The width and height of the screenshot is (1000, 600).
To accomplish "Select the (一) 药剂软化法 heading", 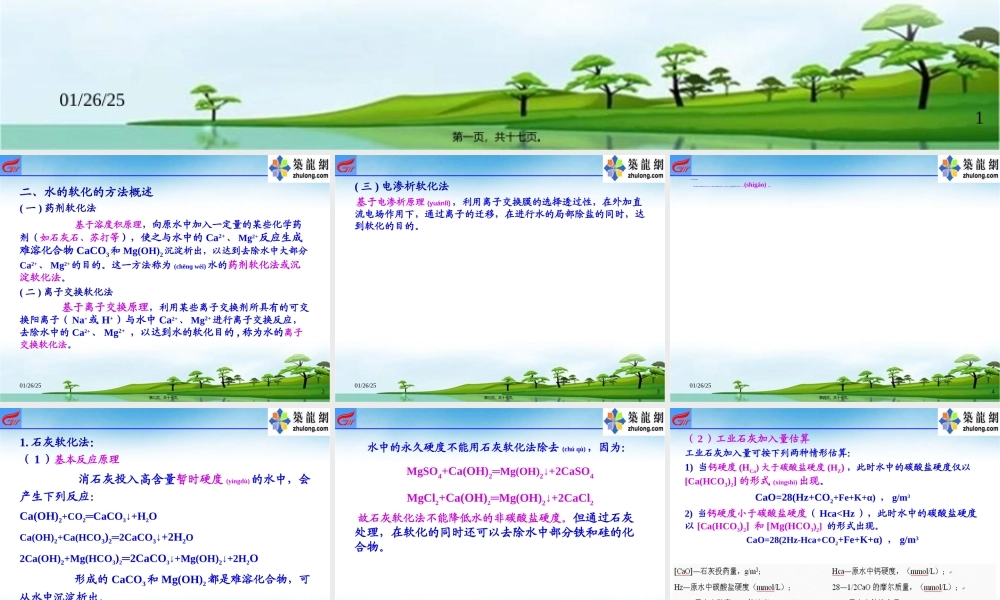I will [x=61, y=207].
